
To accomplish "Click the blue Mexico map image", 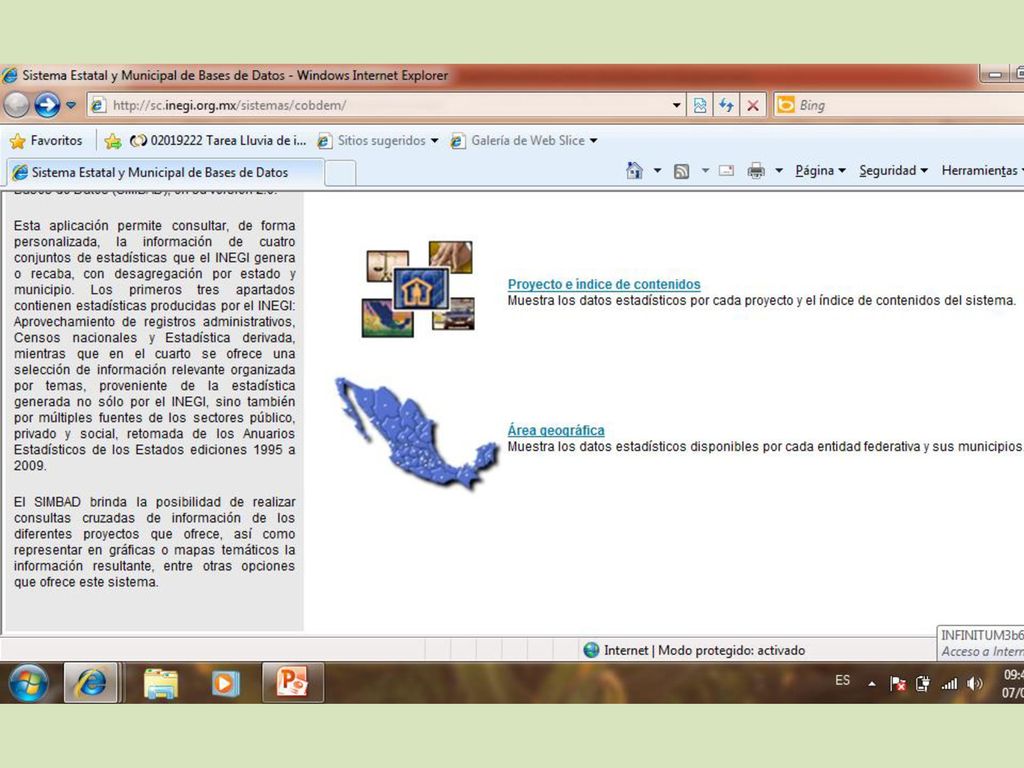I will pos(417,433).
